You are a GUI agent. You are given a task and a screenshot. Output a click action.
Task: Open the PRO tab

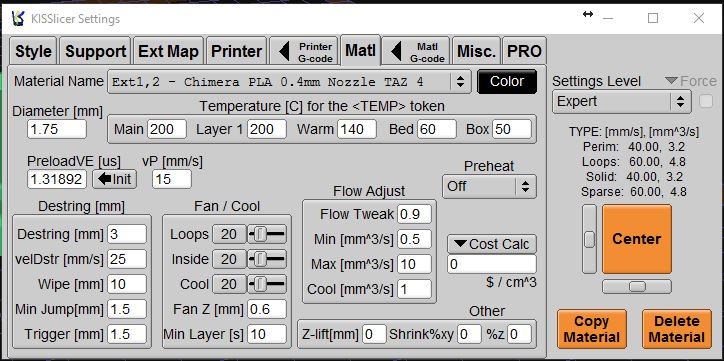(525, 51)
